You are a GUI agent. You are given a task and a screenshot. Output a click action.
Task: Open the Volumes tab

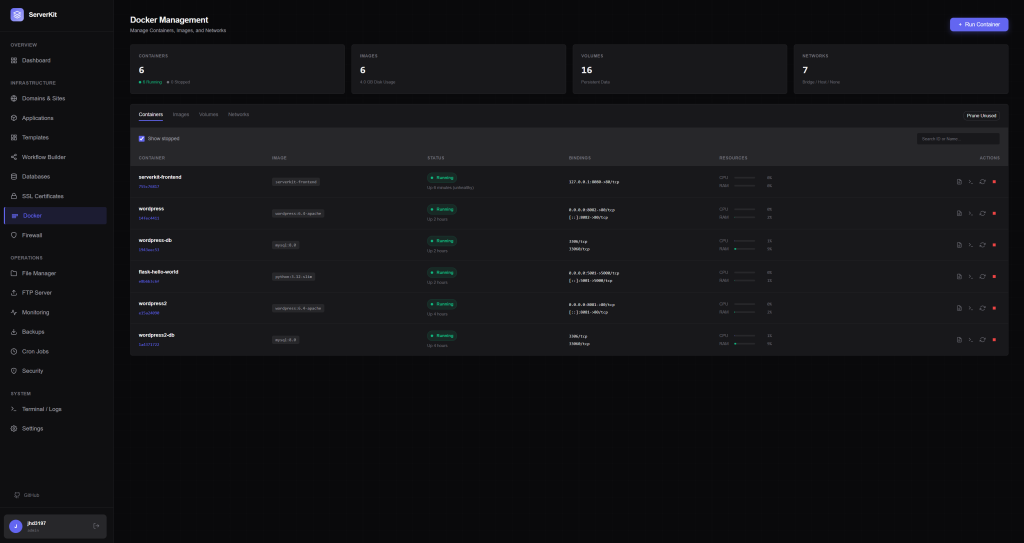[x=208, y=115]
